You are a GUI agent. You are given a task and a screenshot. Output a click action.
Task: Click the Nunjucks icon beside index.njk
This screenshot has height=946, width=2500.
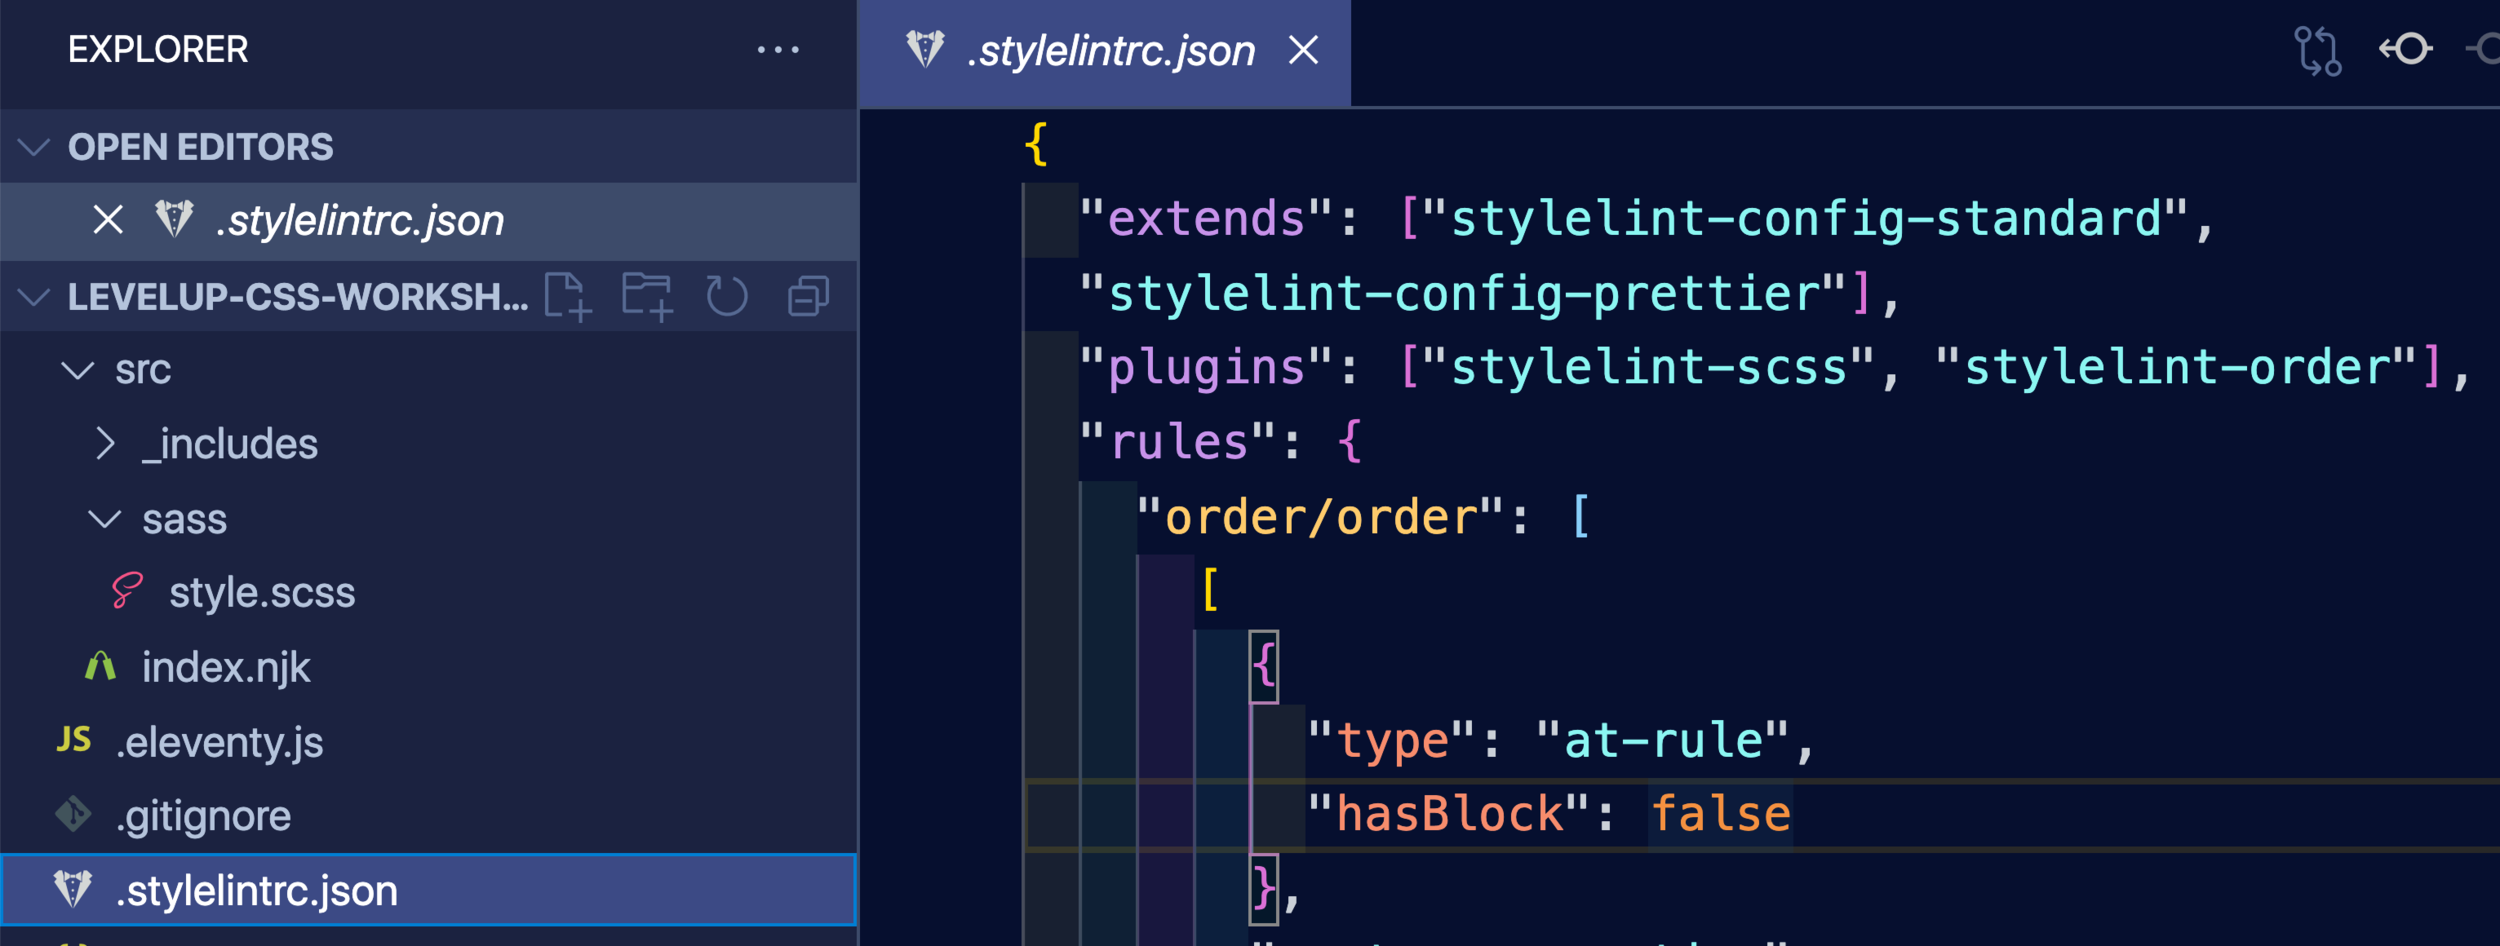tap(100, 666)
